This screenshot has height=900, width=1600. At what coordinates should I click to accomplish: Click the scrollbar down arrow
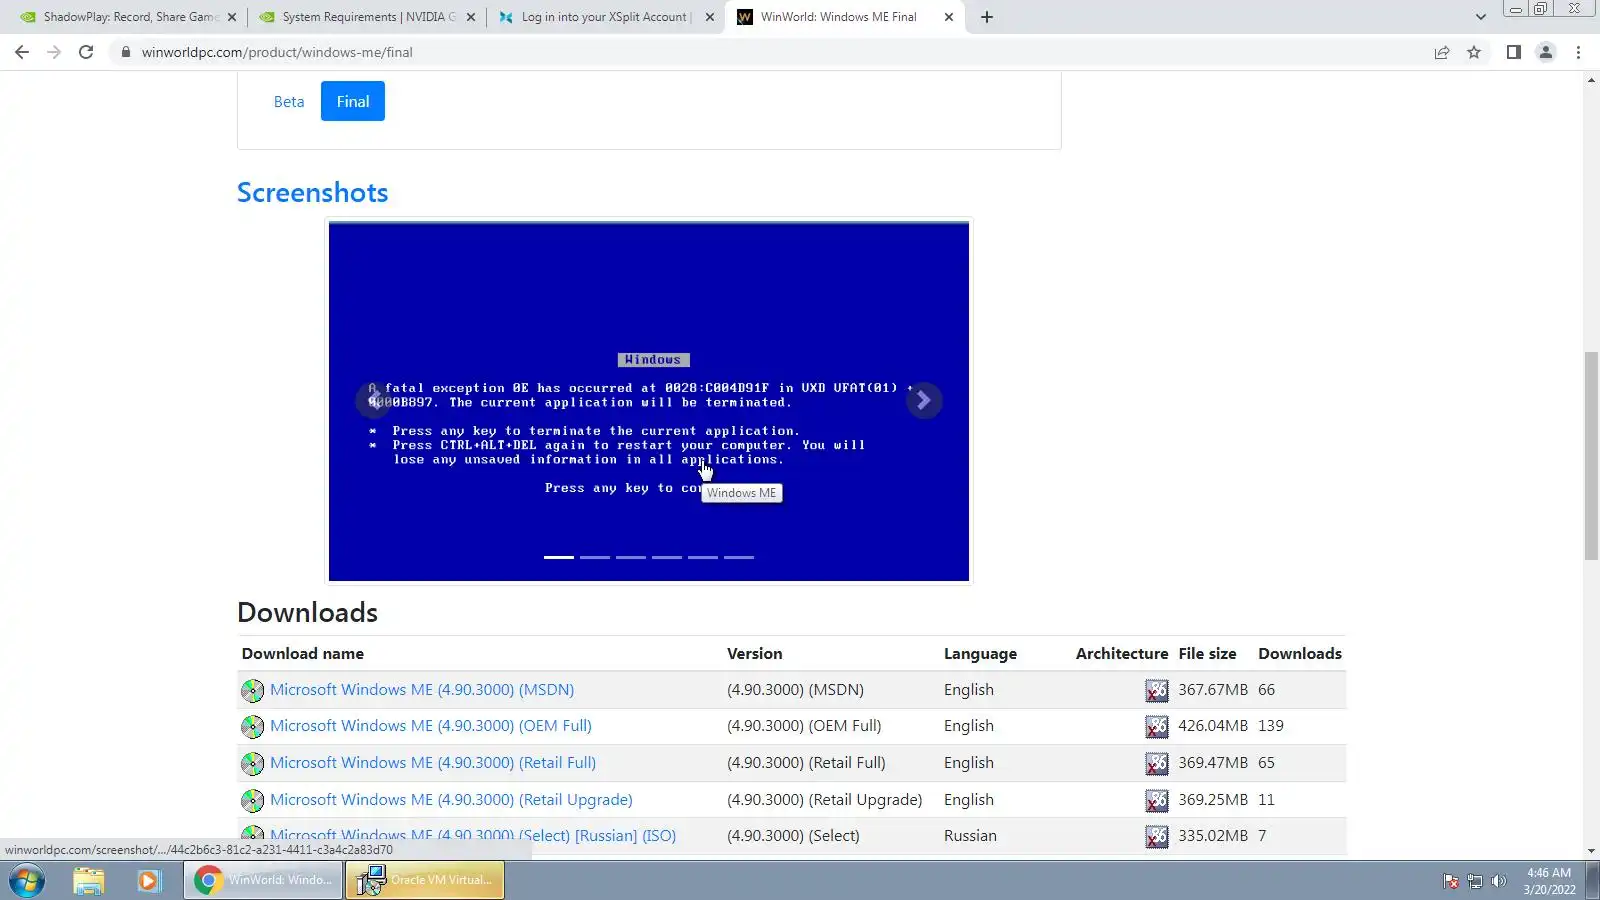pos(1591,849)
